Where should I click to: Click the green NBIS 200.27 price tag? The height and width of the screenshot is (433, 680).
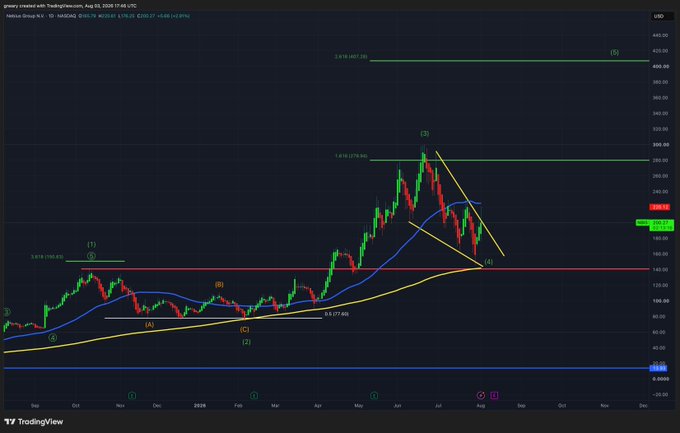pyautogui.click(x=655, y=225)
